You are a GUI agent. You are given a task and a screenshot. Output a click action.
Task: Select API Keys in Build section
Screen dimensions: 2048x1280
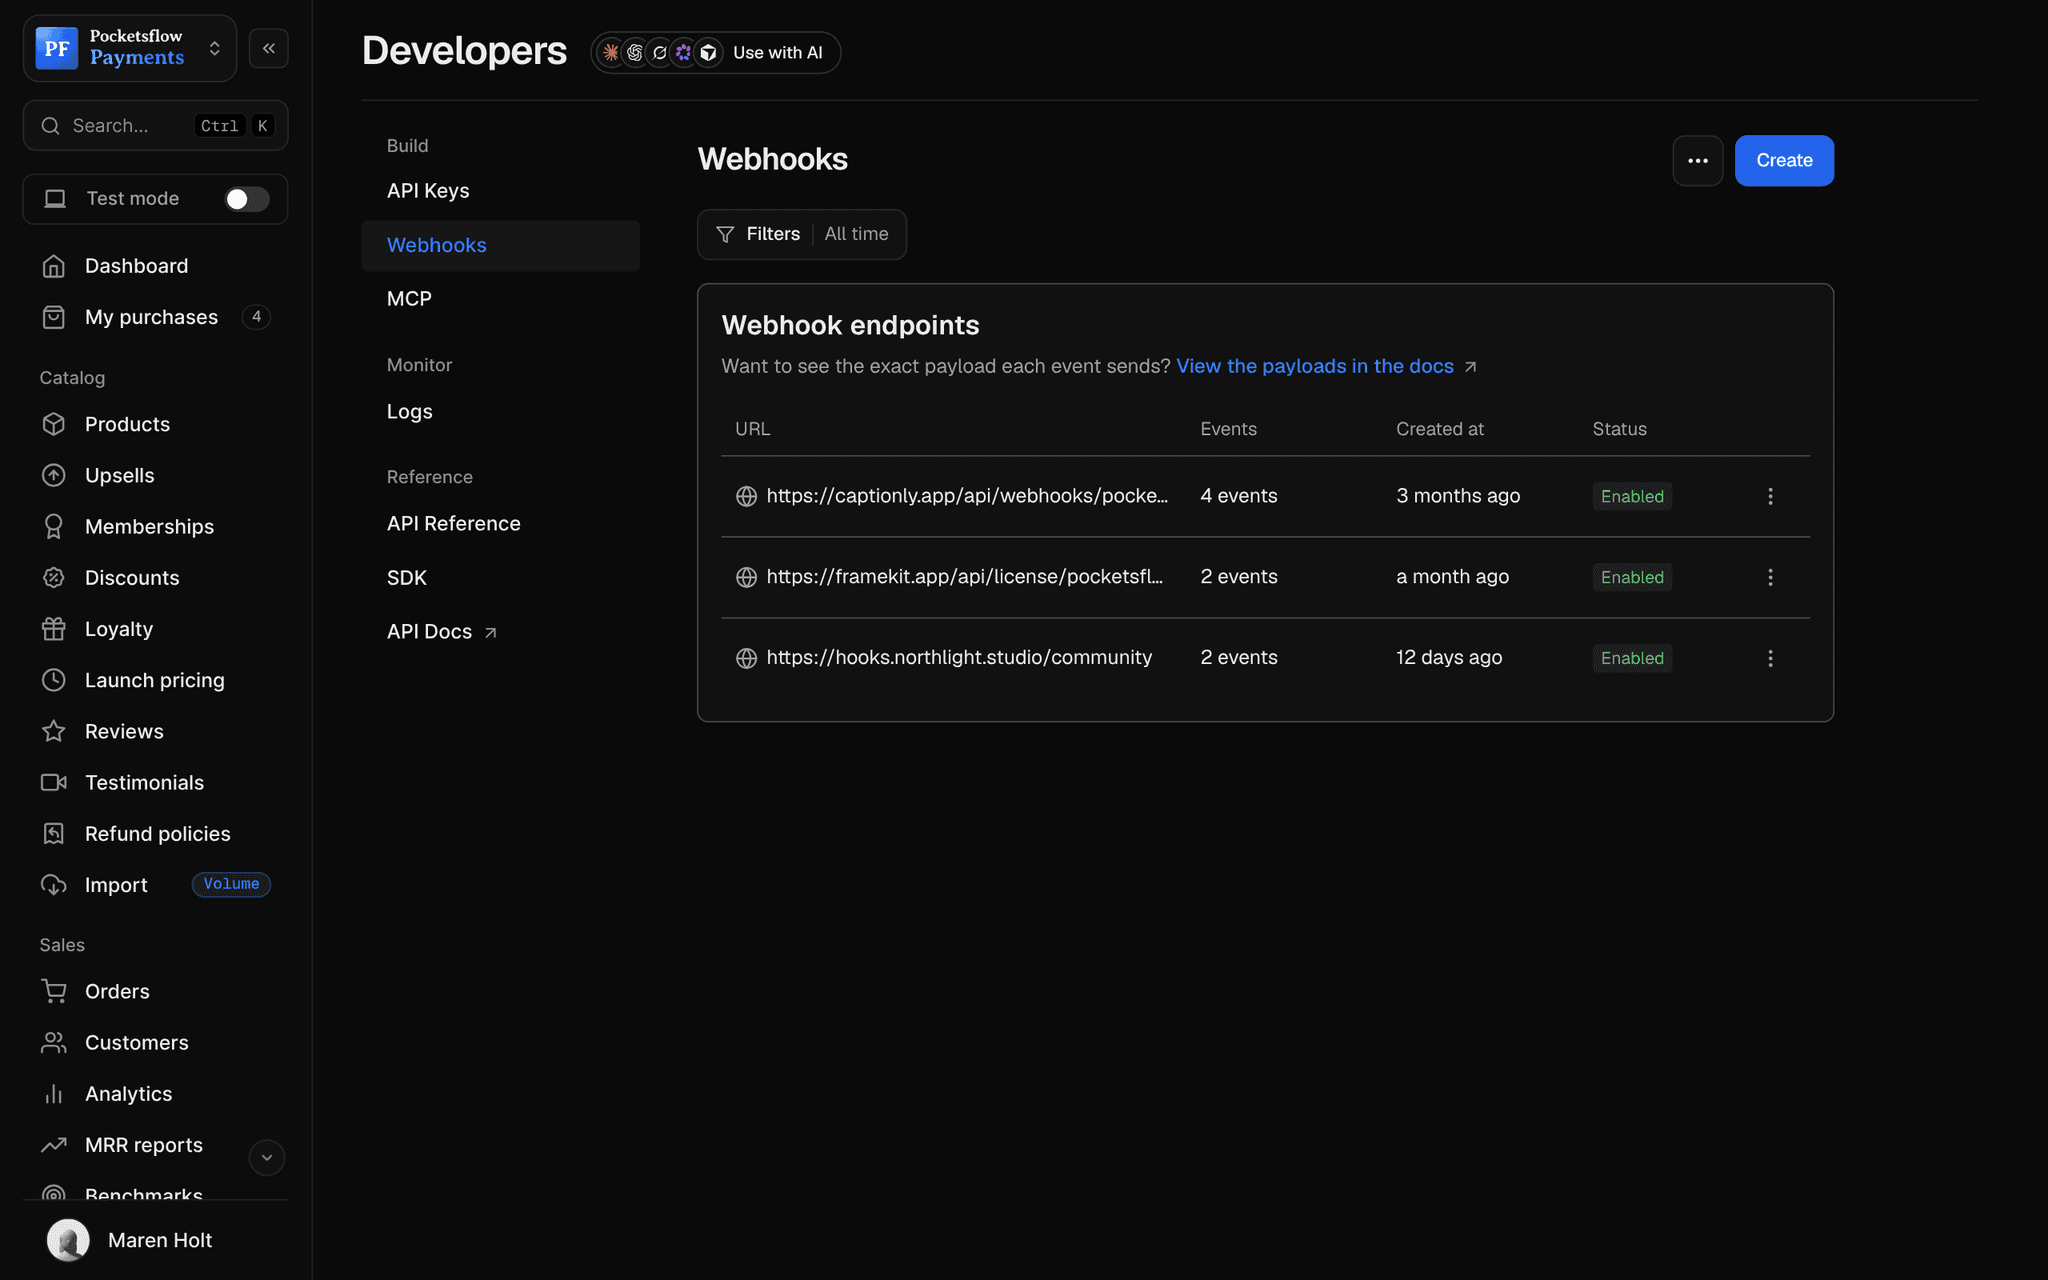tap(428, 191)
